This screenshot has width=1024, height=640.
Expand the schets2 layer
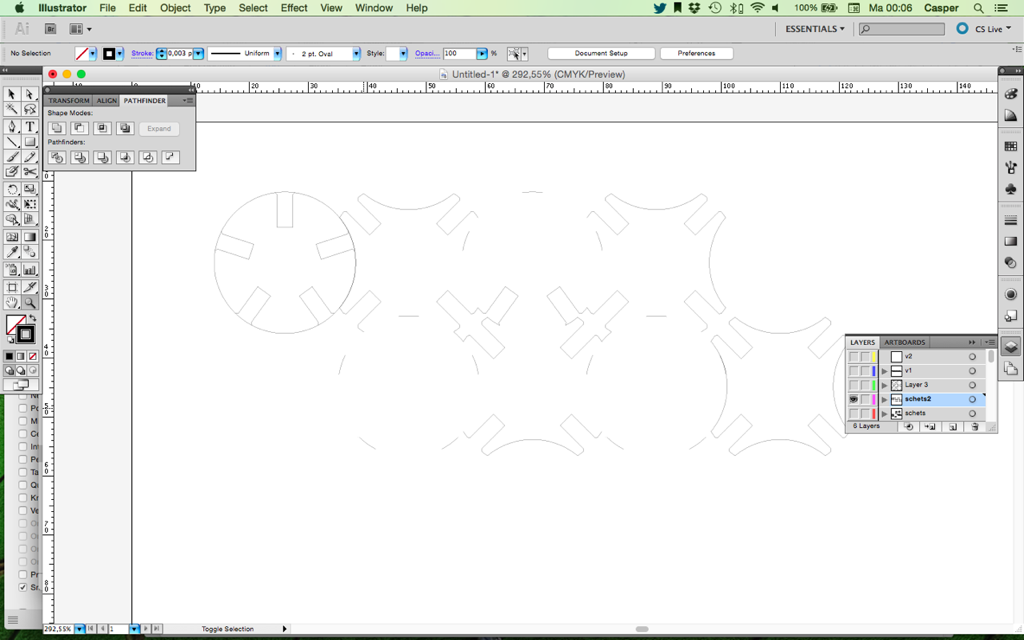tap(885, 399)
